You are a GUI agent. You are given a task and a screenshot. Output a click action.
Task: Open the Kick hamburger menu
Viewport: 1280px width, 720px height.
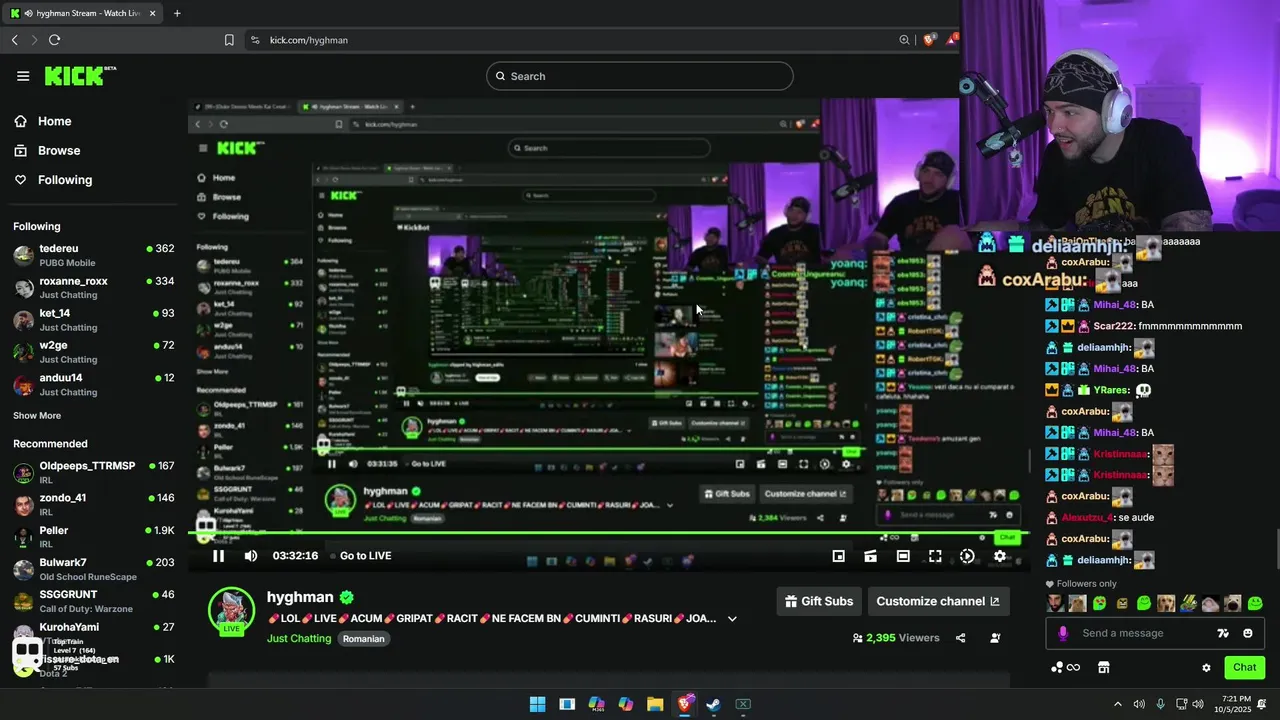pyautogui.click(x=23, y=76)
